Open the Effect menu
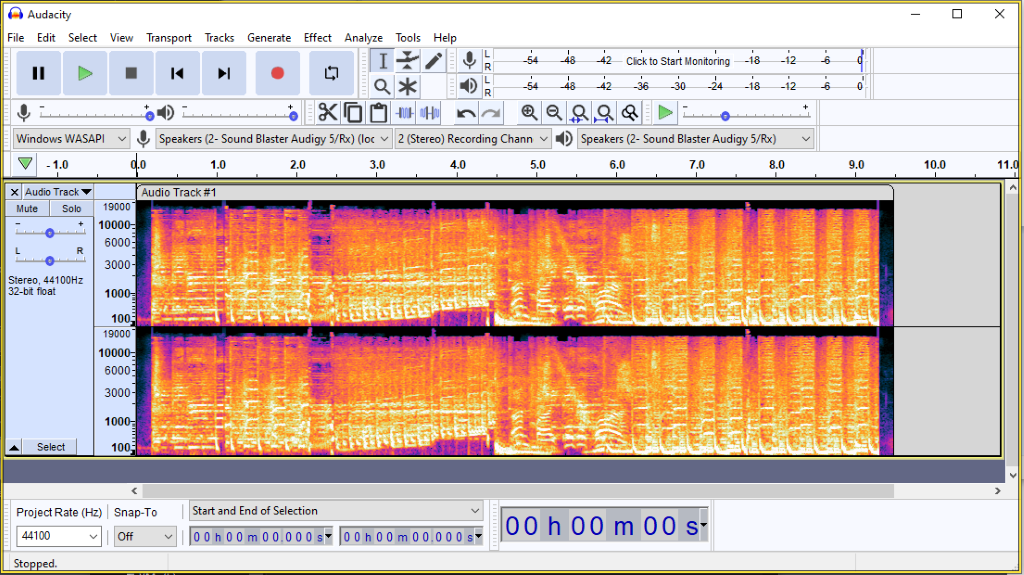 coord(317,38)
